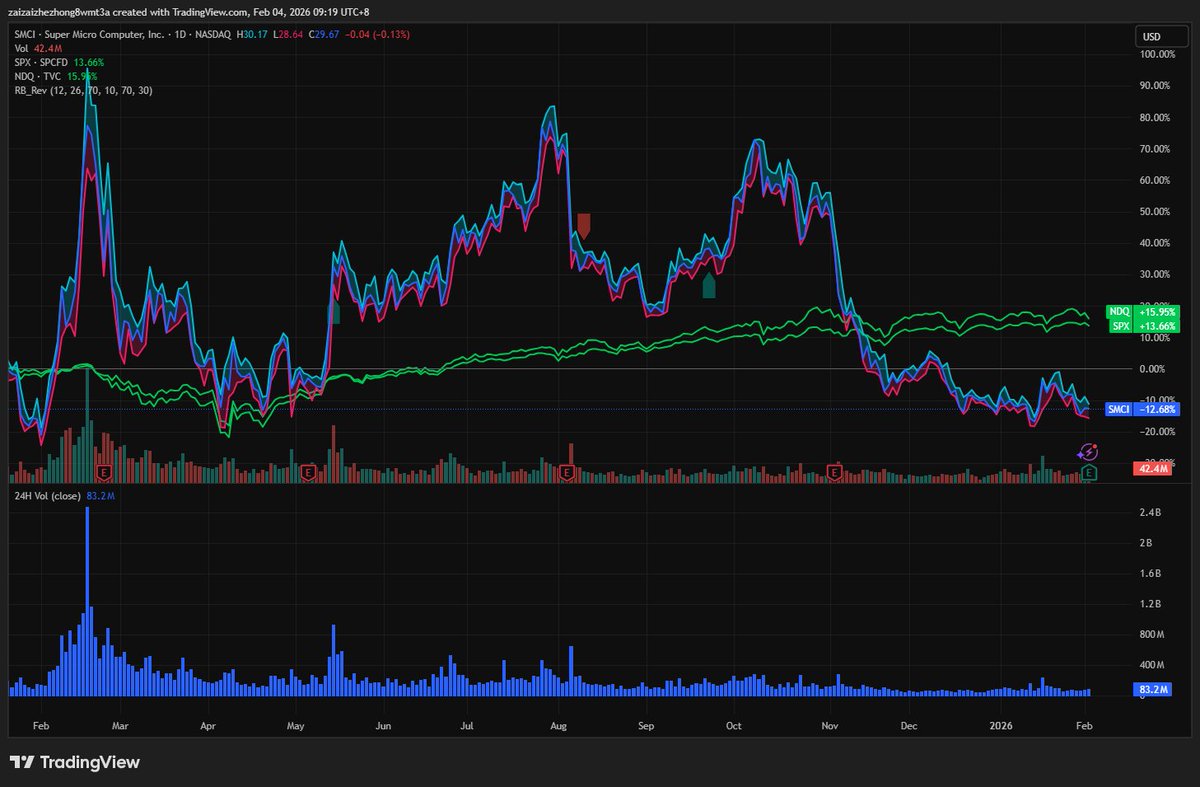The width and height of the screenshot is (1200, 787).
Task: Select the red 42.4M volume badge on the price scale
Action: click(x=1150, y=467)
